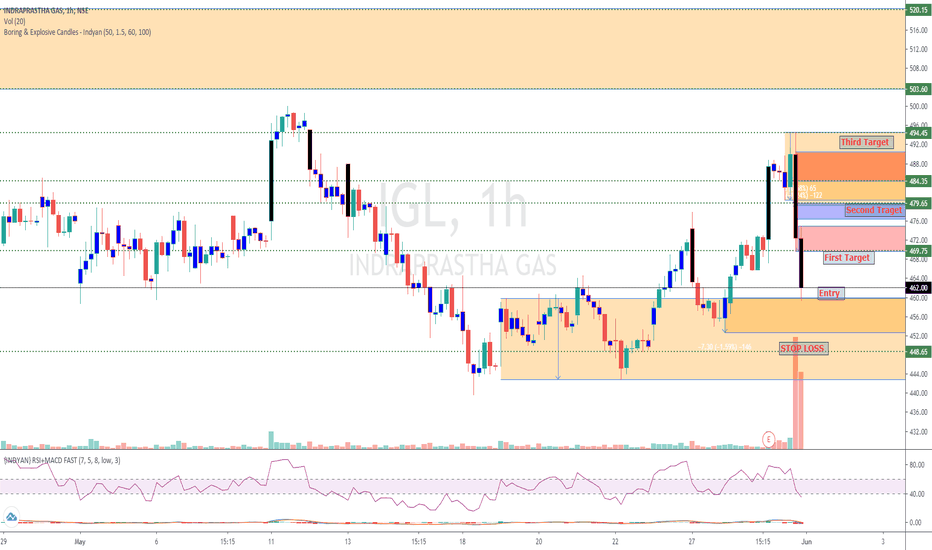Screen dimensions: 932x550
Task: Click the 479.65 price level label
Action: [918, 203]
